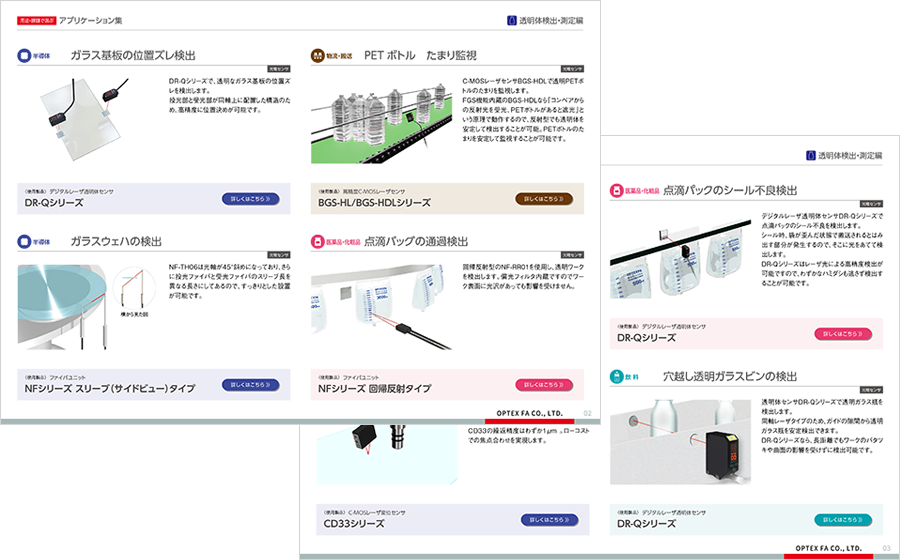900x560 pixels.
Task: Click the アプリケーション集 title text
Action: click(x=91, y=21)
